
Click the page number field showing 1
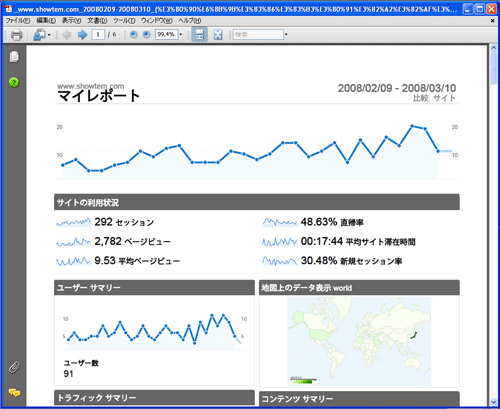pyautogui.click(x=98, y=34)
